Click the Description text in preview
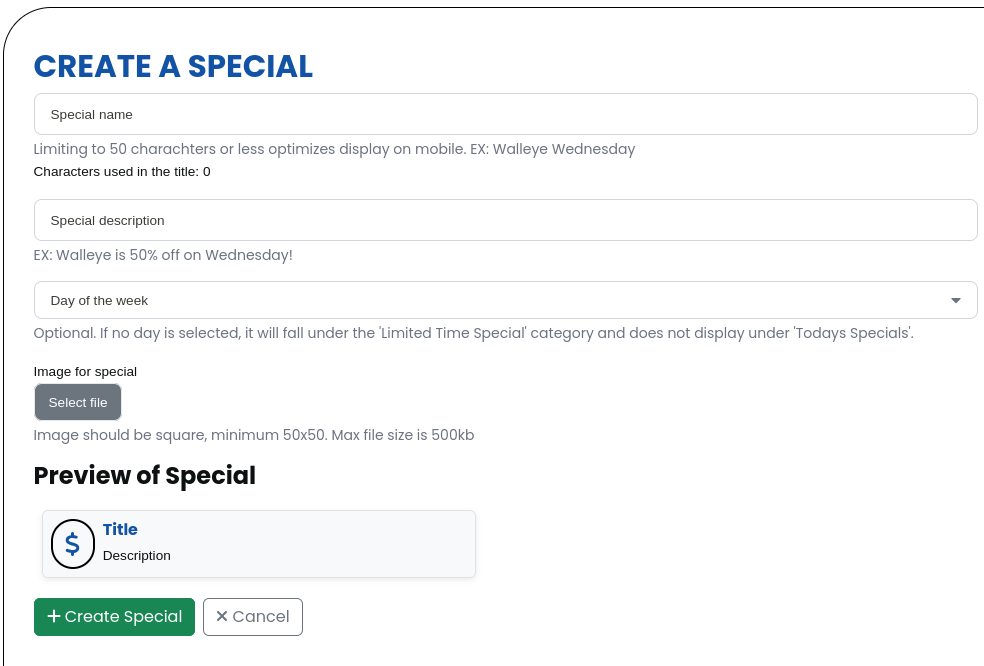 (137, 556)
